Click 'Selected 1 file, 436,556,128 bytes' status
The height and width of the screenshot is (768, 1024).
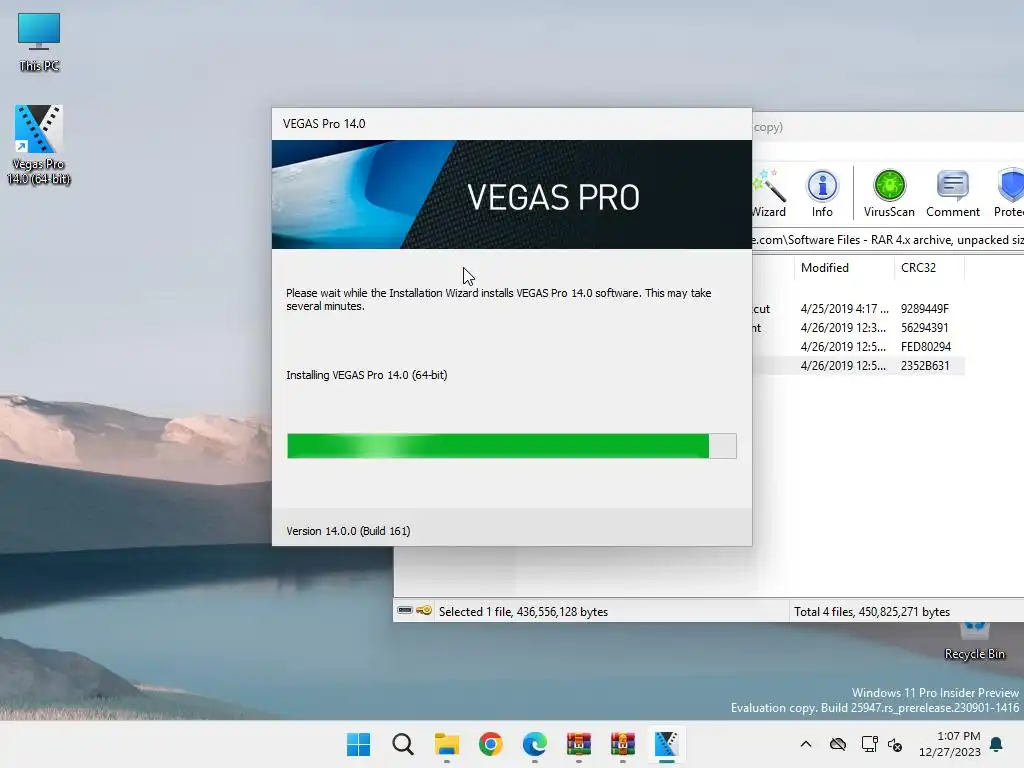[x=523, y=612]
